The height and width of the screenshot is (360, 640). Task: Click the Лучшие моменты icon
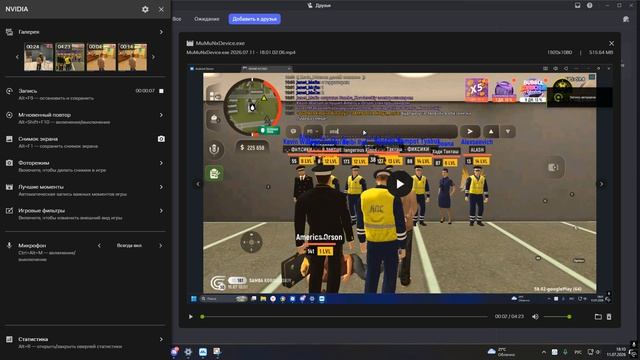coord(9,187)
